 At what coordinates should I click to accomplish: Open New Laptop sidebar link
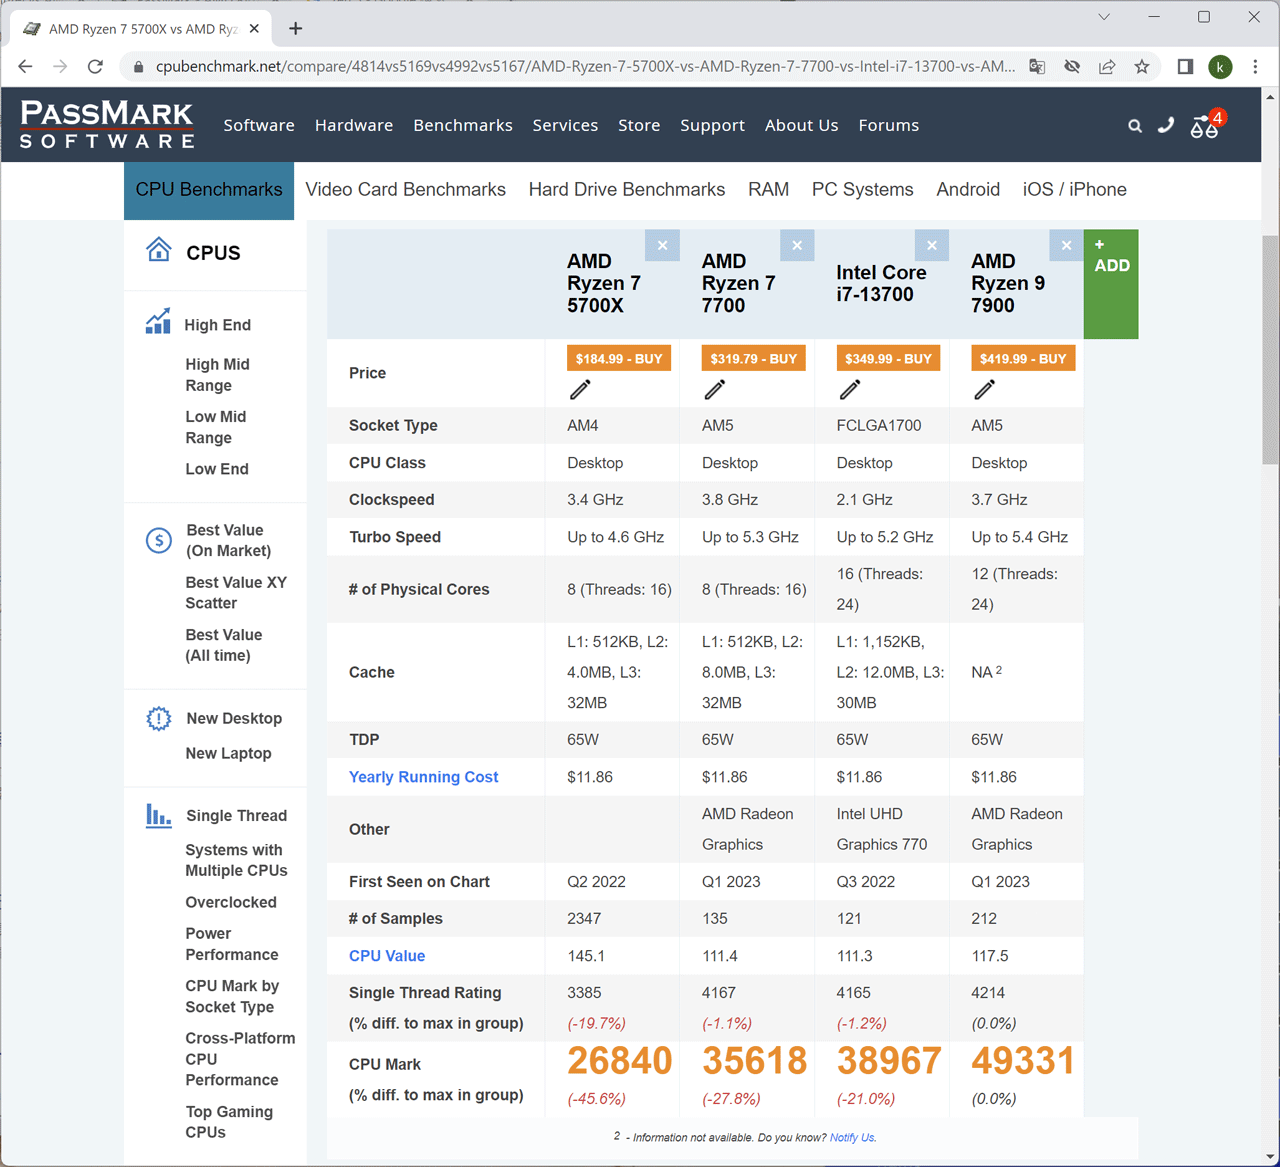point(228,753)
